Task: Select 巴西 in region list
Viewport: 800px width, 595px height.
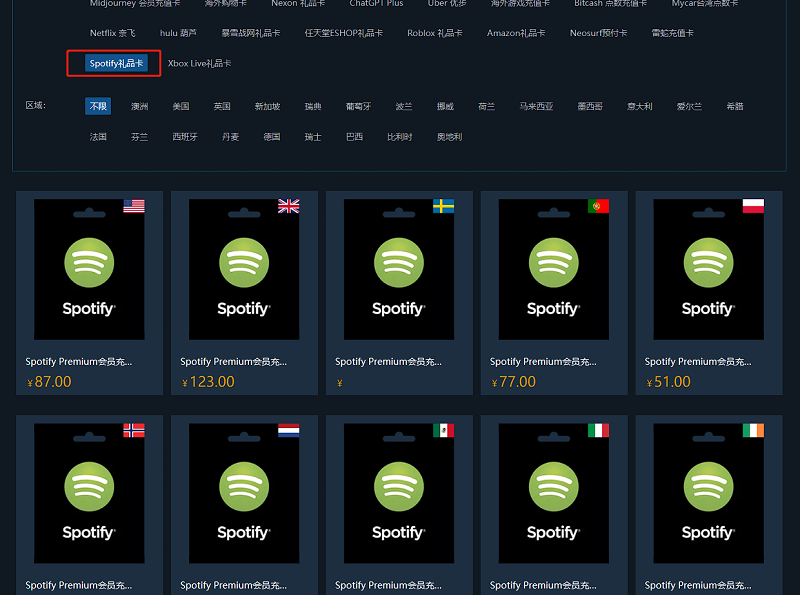Action: [354, 137]
